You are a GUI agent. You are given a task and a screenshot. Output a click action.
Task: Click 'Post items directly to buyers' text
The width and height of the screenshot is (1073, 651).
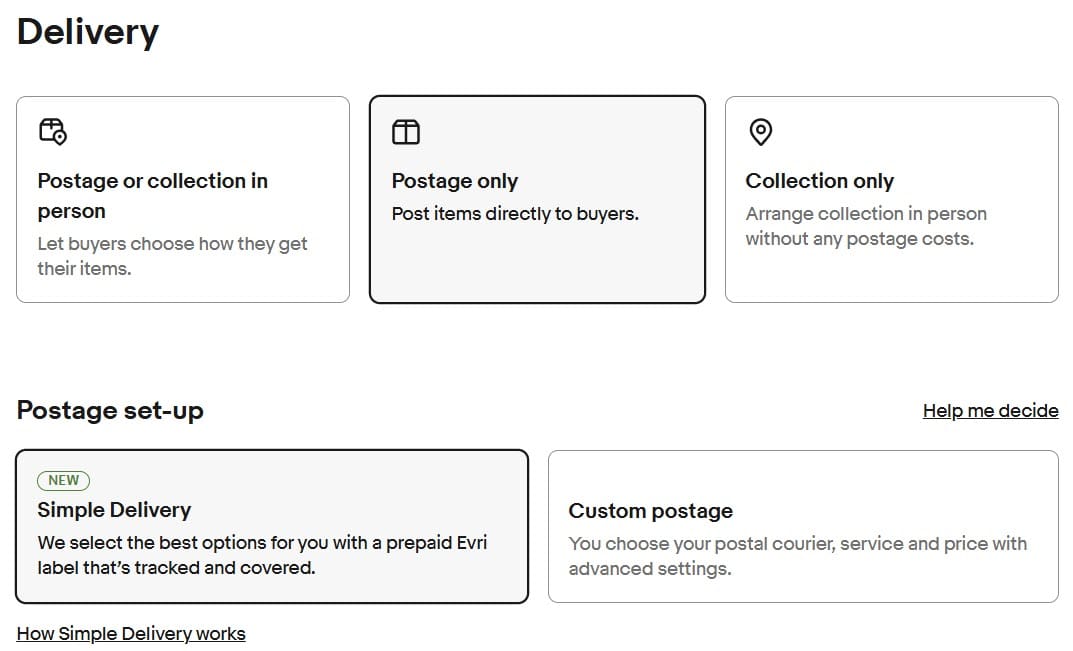pos(515,214)
